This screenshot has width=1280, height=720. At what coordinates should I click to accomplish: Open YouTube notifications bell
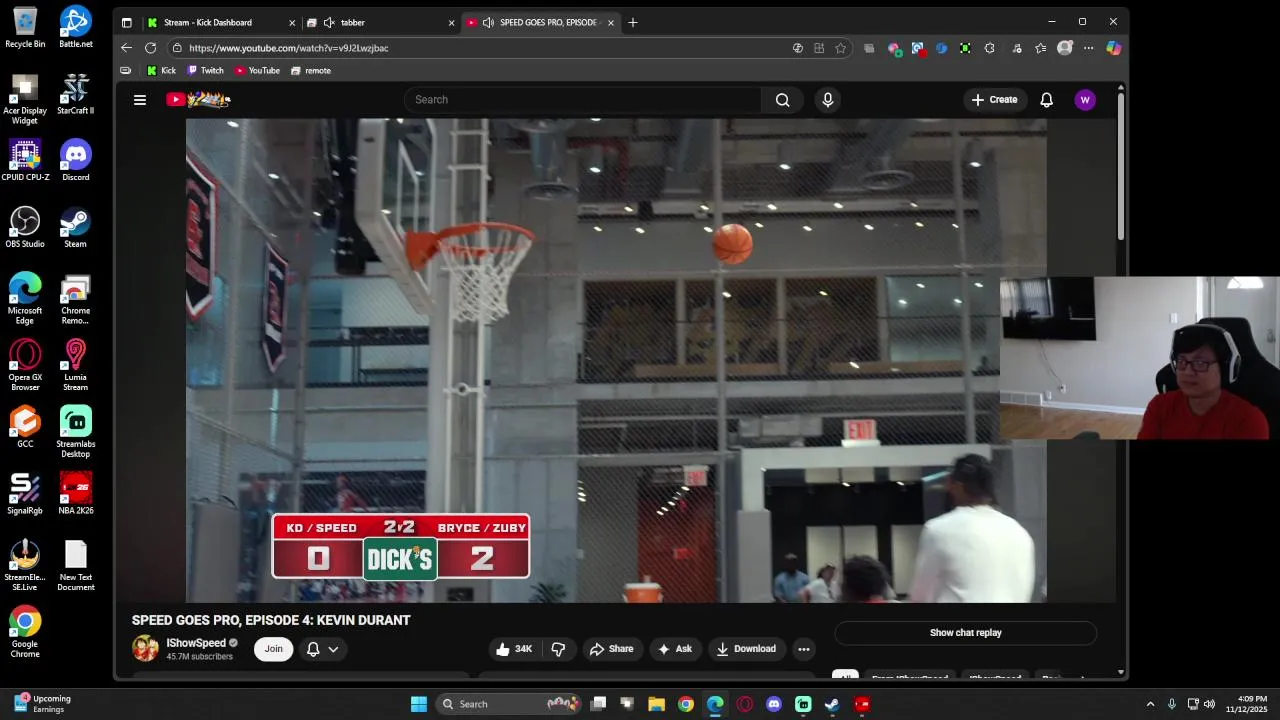(1046, 100)
